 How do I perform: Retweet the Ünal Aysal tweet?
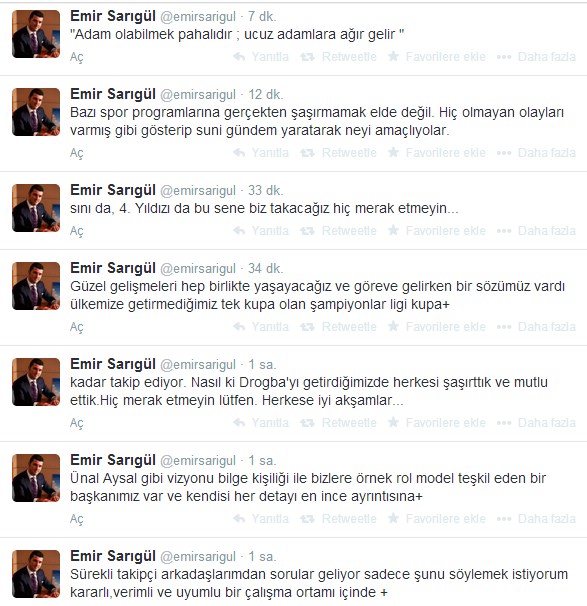(x=338, y=518)
